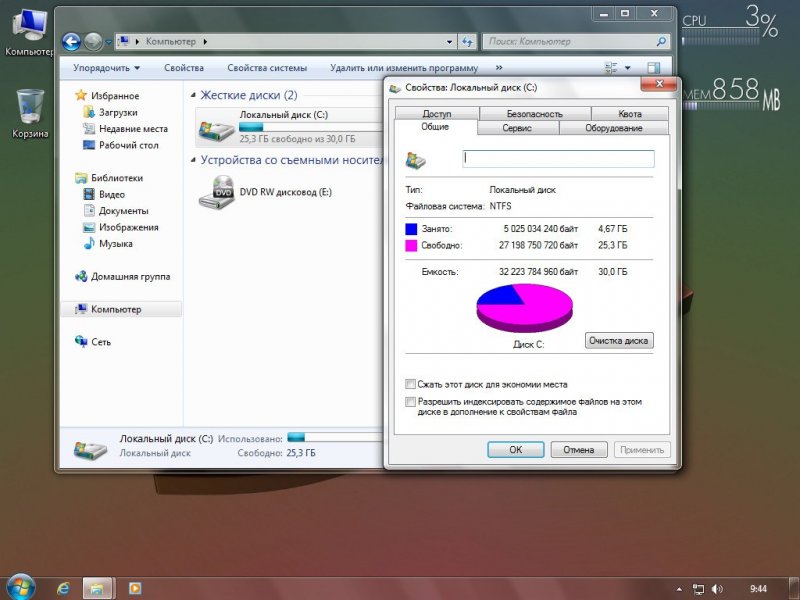Click the Очистка диска button

pyautogui.click(x=619, y=340)
